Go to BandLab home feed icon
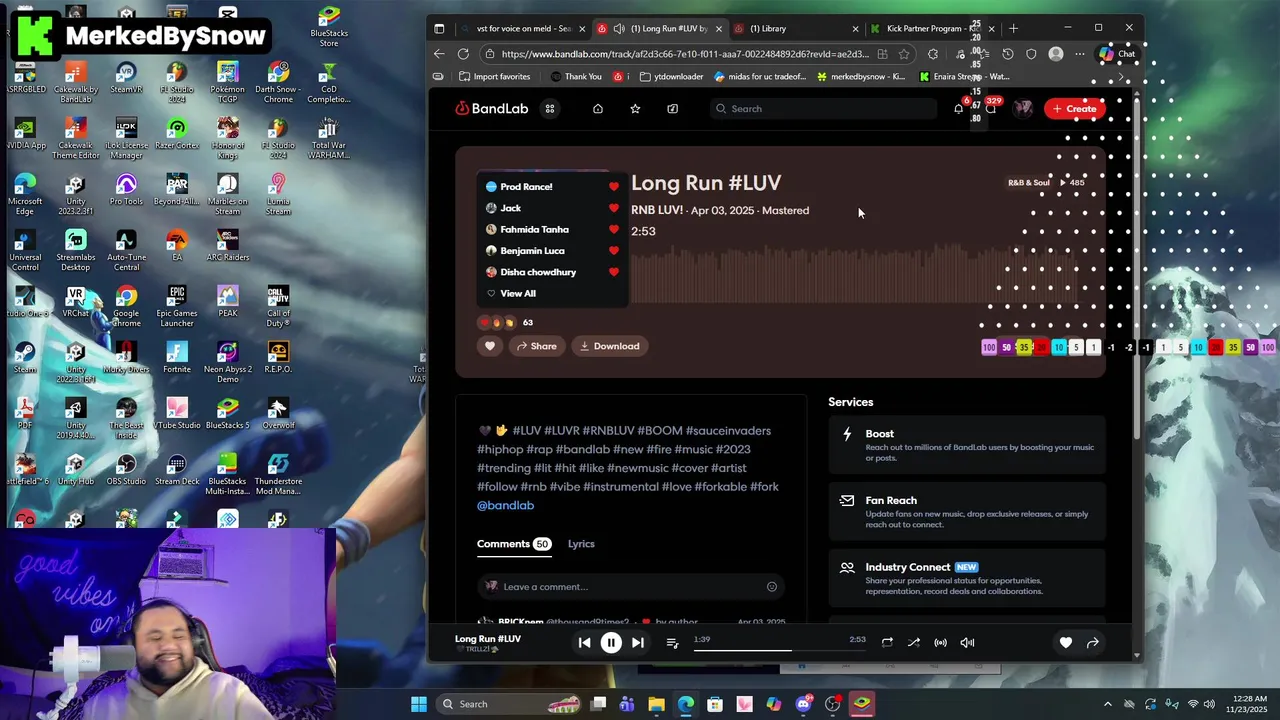Screen dimensions: 1280x720 click(x=598, y=109)
